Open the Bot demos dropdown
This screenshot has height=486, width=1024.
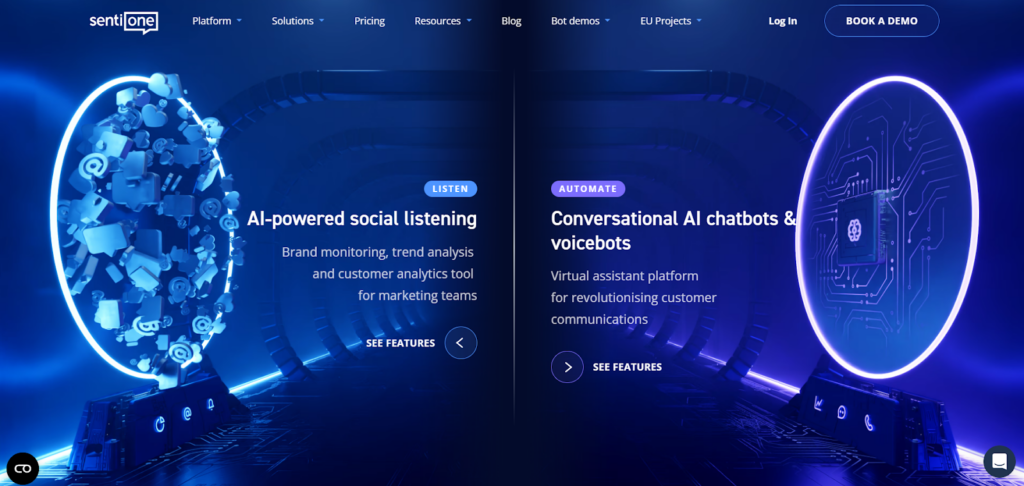(581, 21)
